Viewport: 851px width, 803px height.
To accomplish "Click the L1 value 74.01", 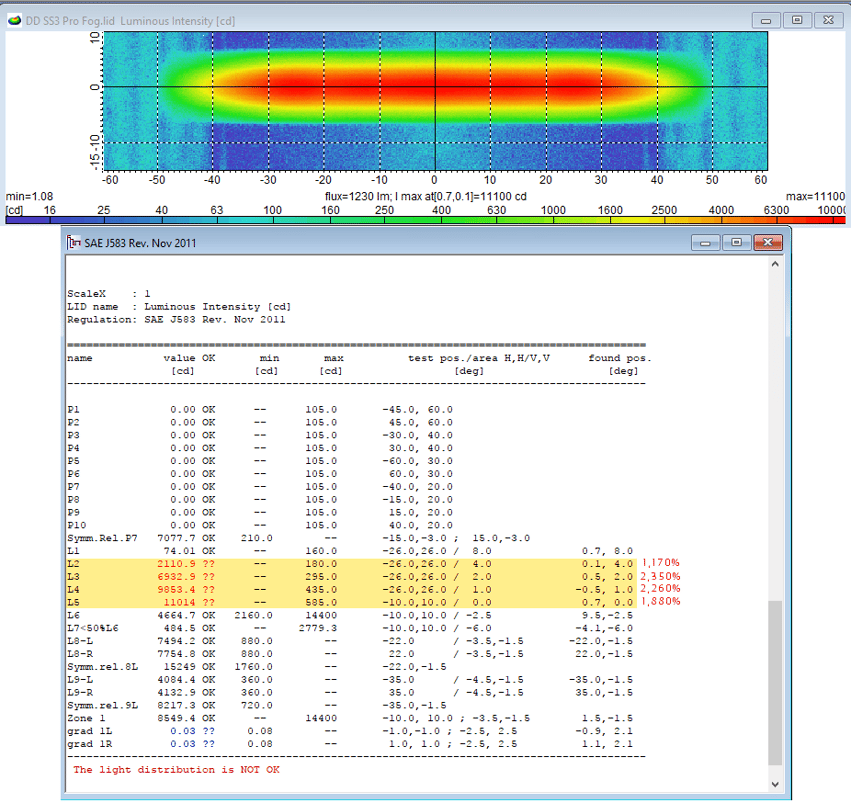I will (179, 551).
